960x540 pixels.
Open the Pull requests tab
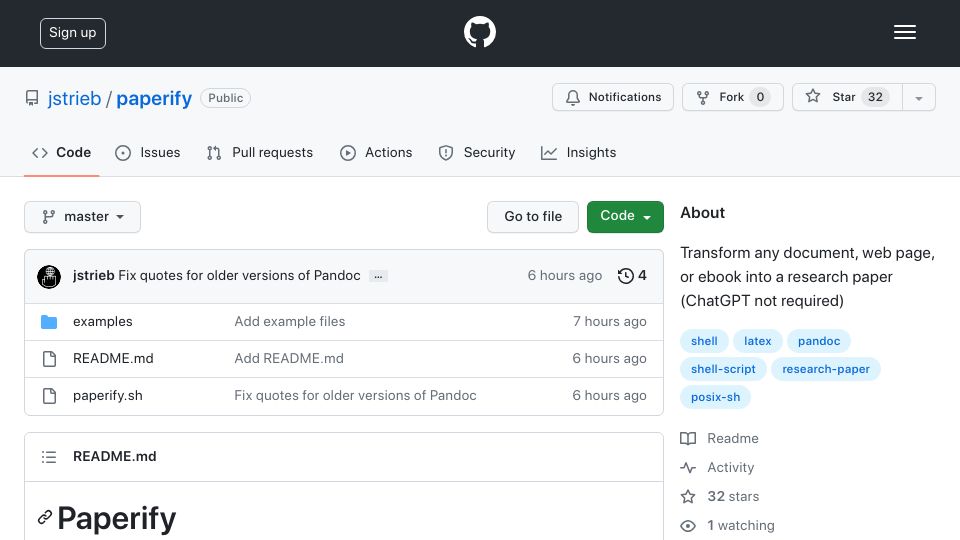click(260, 152)
